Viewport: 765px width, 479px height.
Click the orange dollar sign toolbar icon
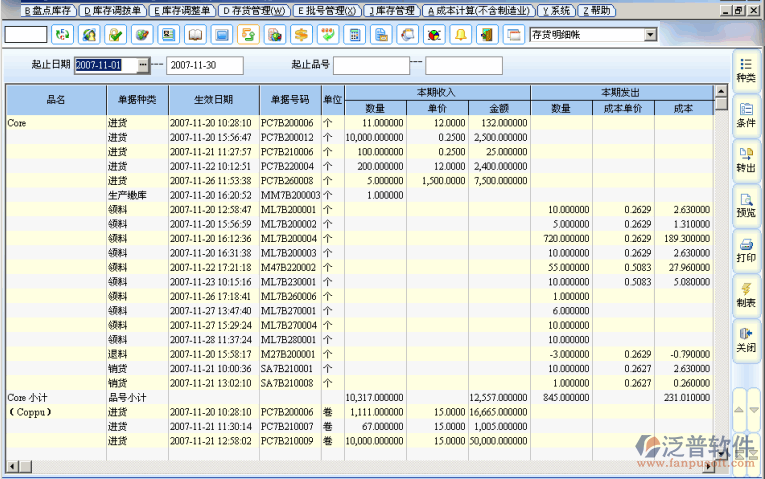coord(300,35)
